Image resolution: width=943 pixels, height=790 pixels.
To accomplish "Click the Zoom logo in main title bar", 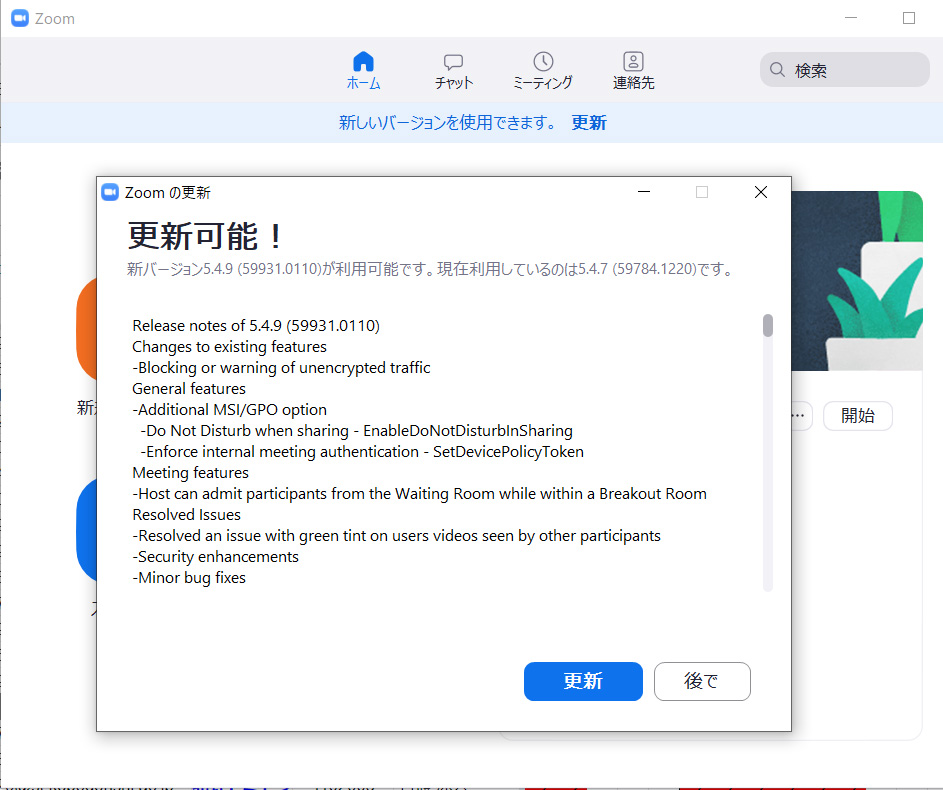I will click(x=20, y=18).
